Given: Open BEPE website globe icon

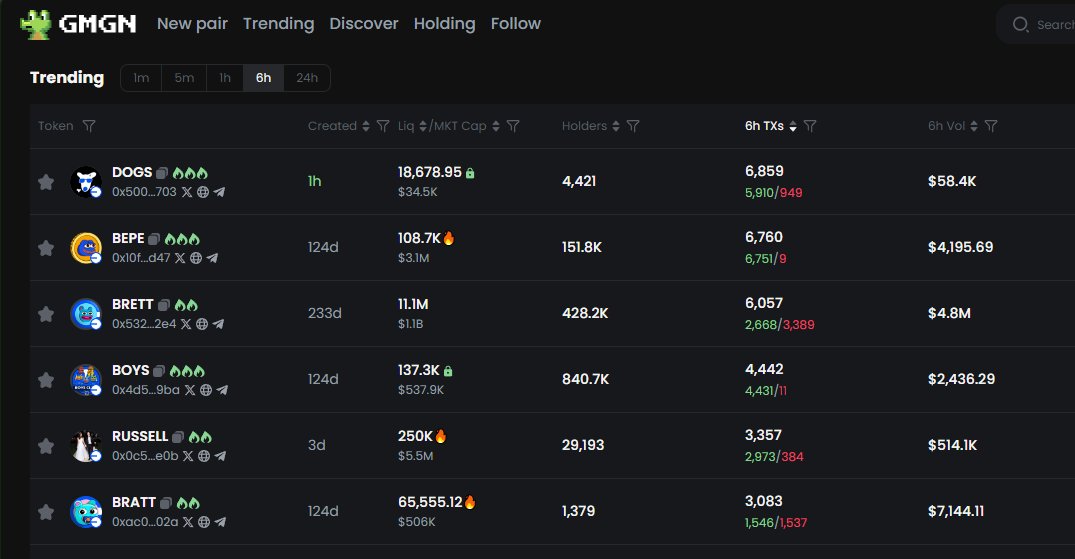Looking at the screenshot, I should pos(196,258).
